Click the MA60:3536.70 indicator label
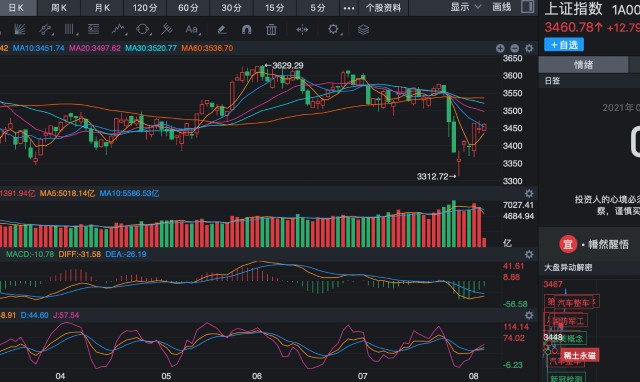Screen dimensions: 640x382 [207, 48]
